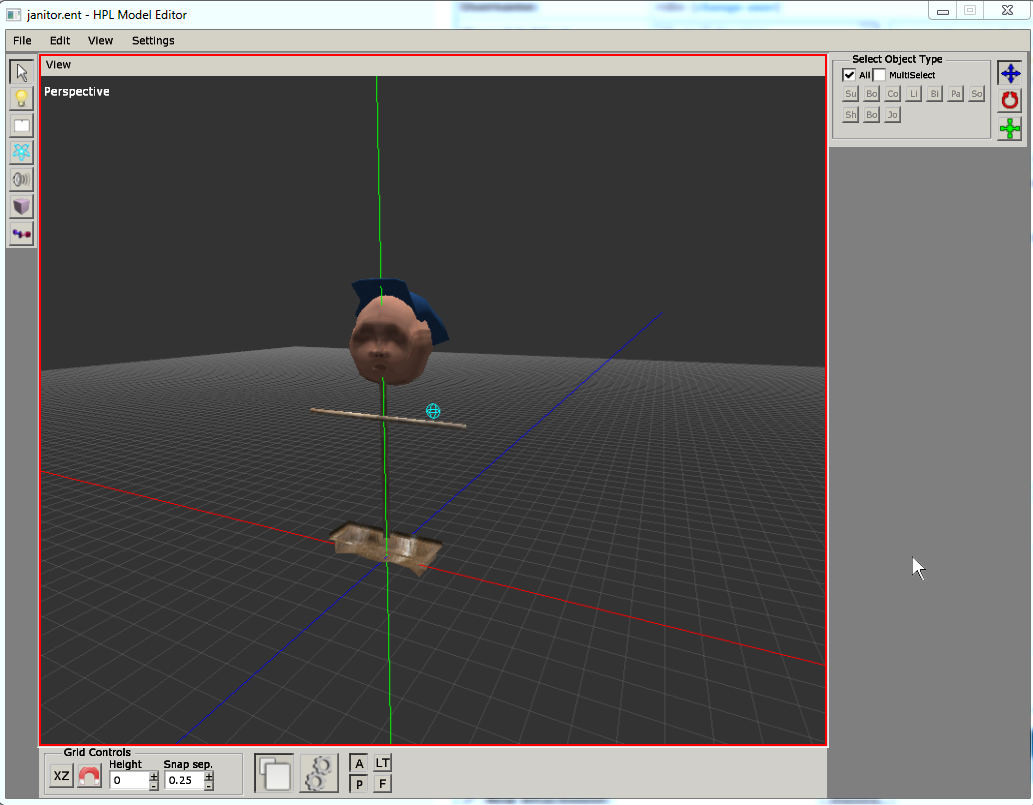Enable the MultiSelect checkbox
The width and height of the screenshot is (1033, 805).
pyautogui.click(x=880, y=75)
